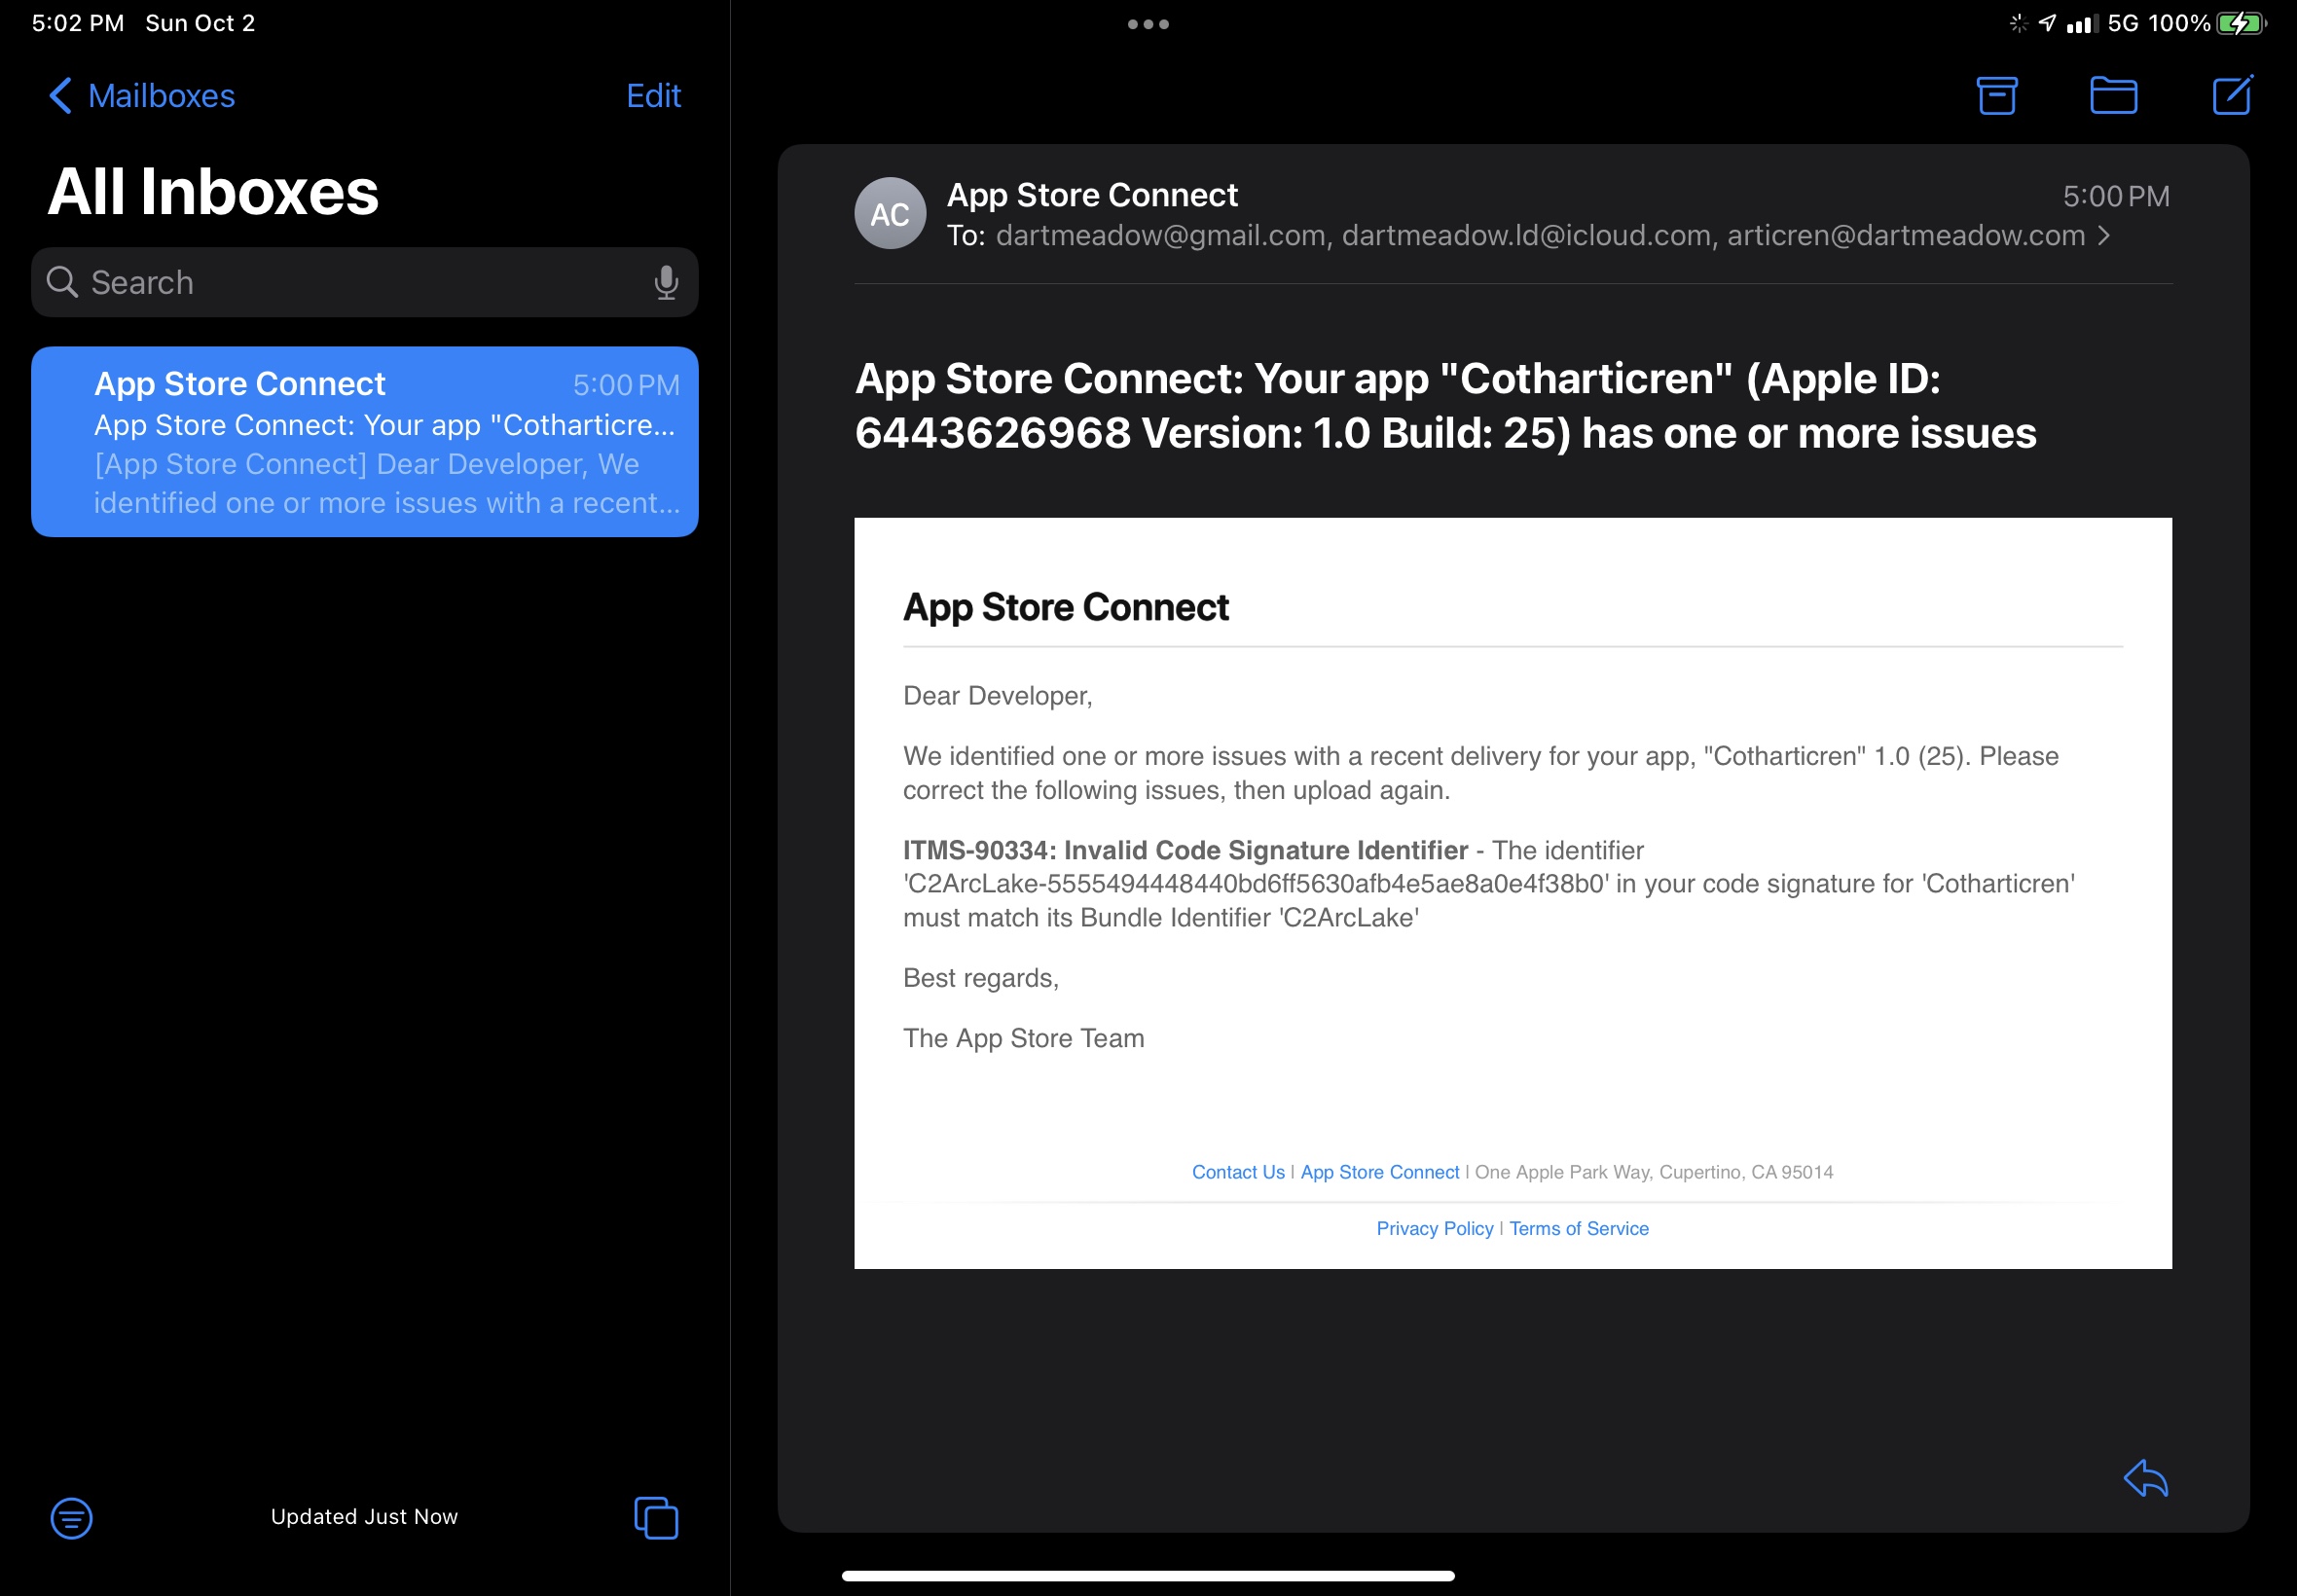Tap the dartmeadow.ld@icloud.com recipient
The width and height of the screenshot is (2297, 1596).
[1525, 236]
